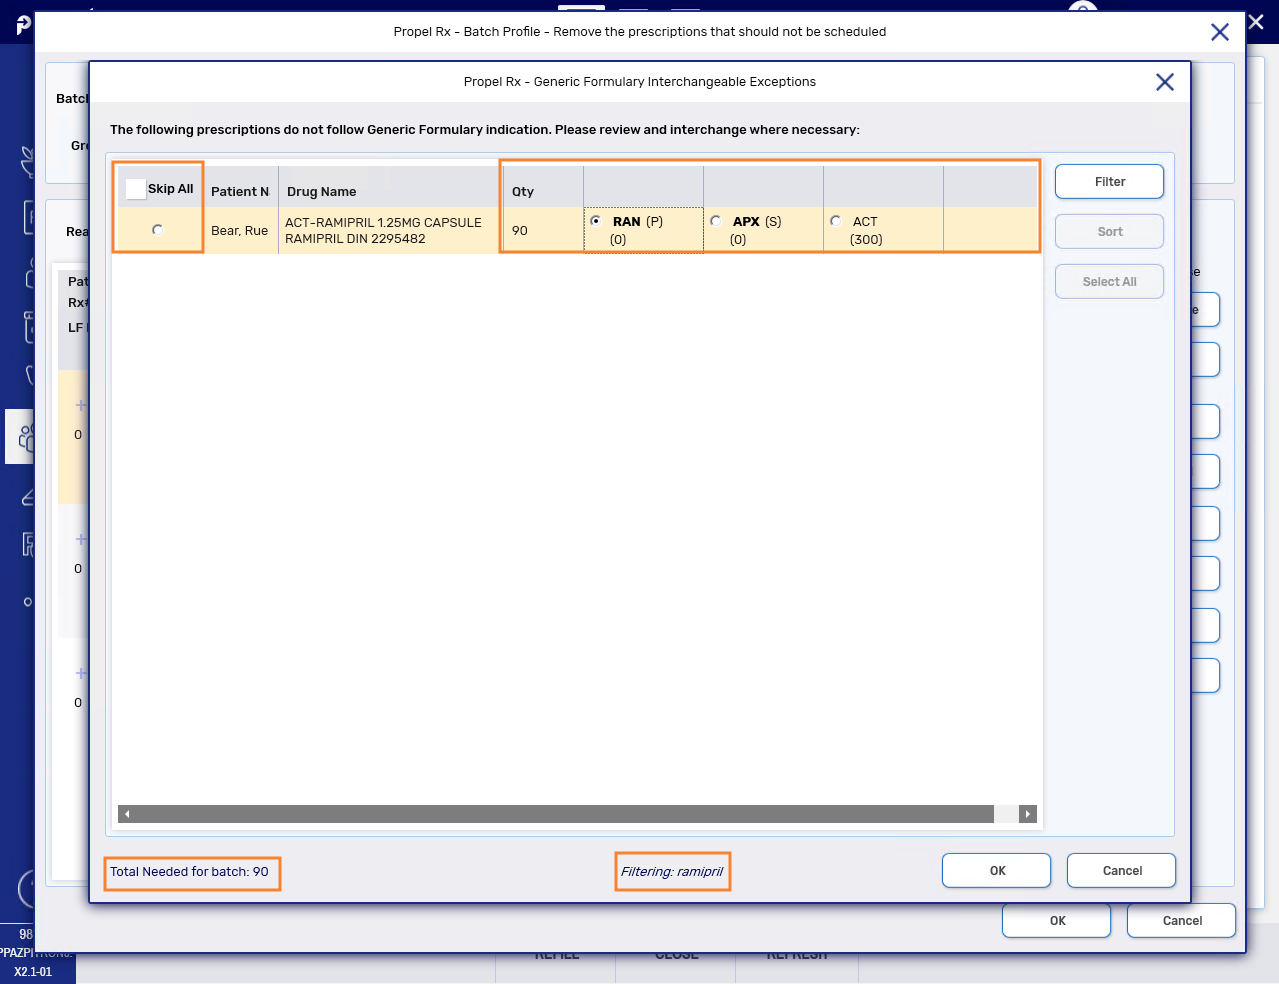Viewport: 1279px width, 984px height.
Task: Cancel the Formulary Exceptions dialog
Action: click(x=1121, y=871)
